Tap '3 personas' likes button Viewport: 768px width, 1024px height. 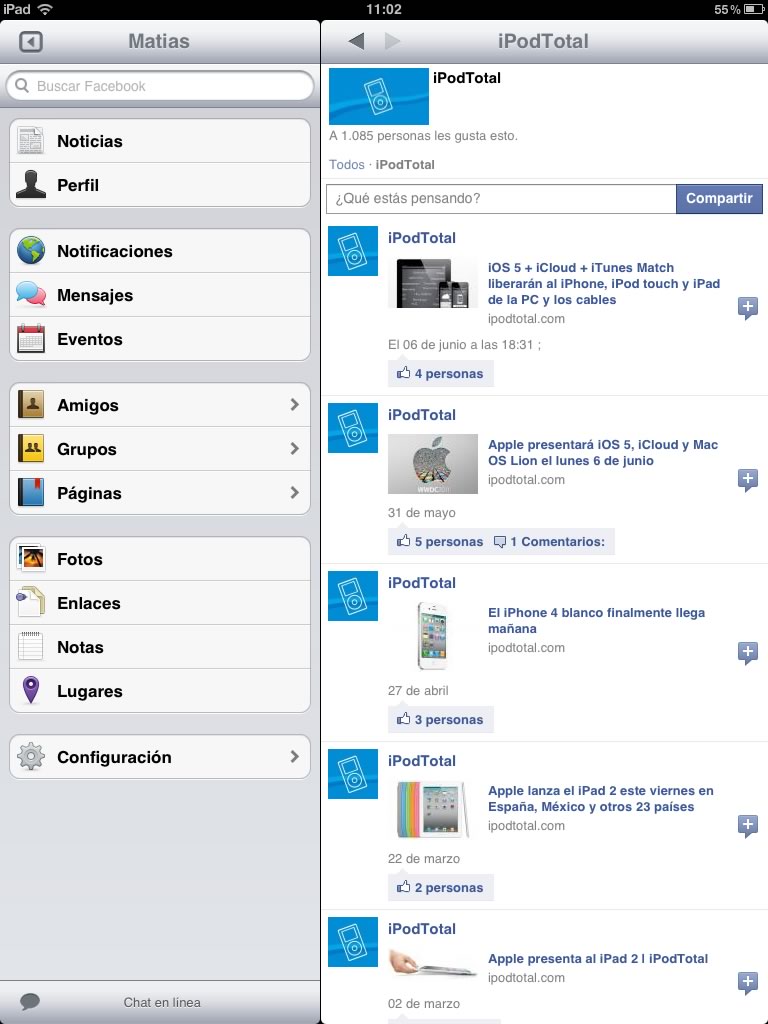click(x=441, y=719)
